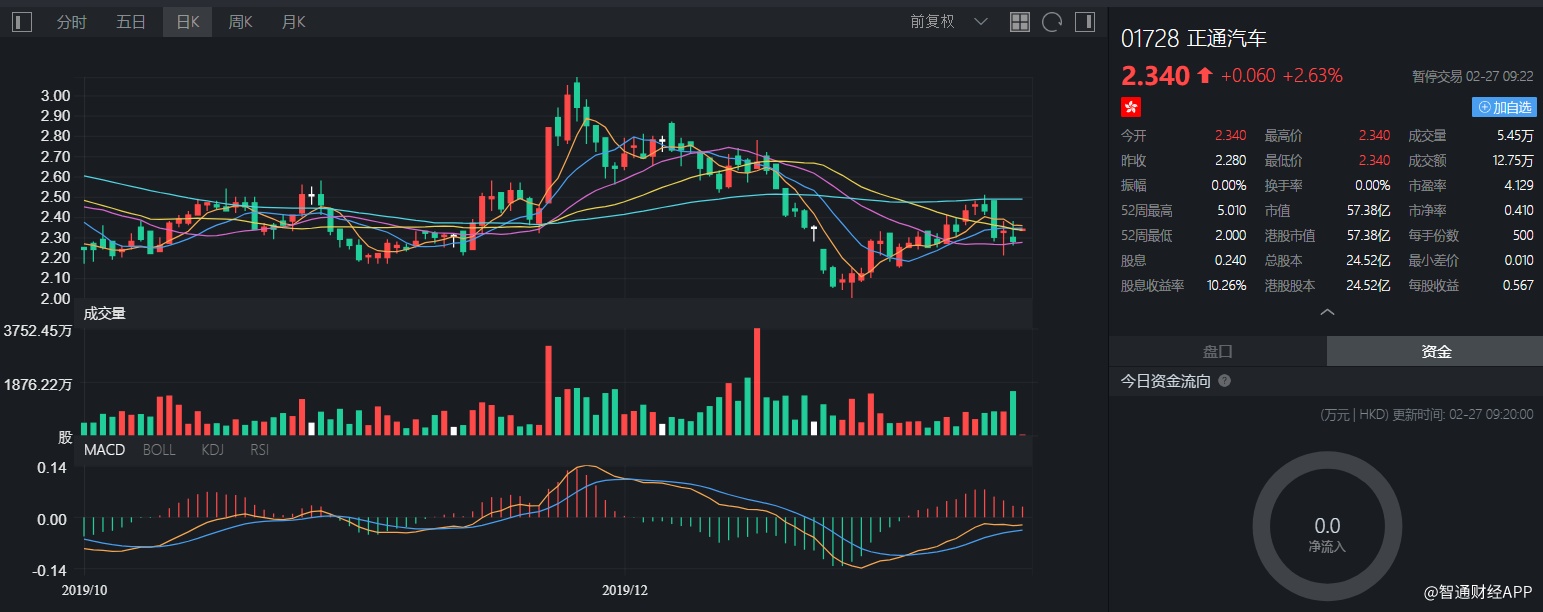
Task: Select the 五日 five-day chart
Action: click(x=131, y=22)
